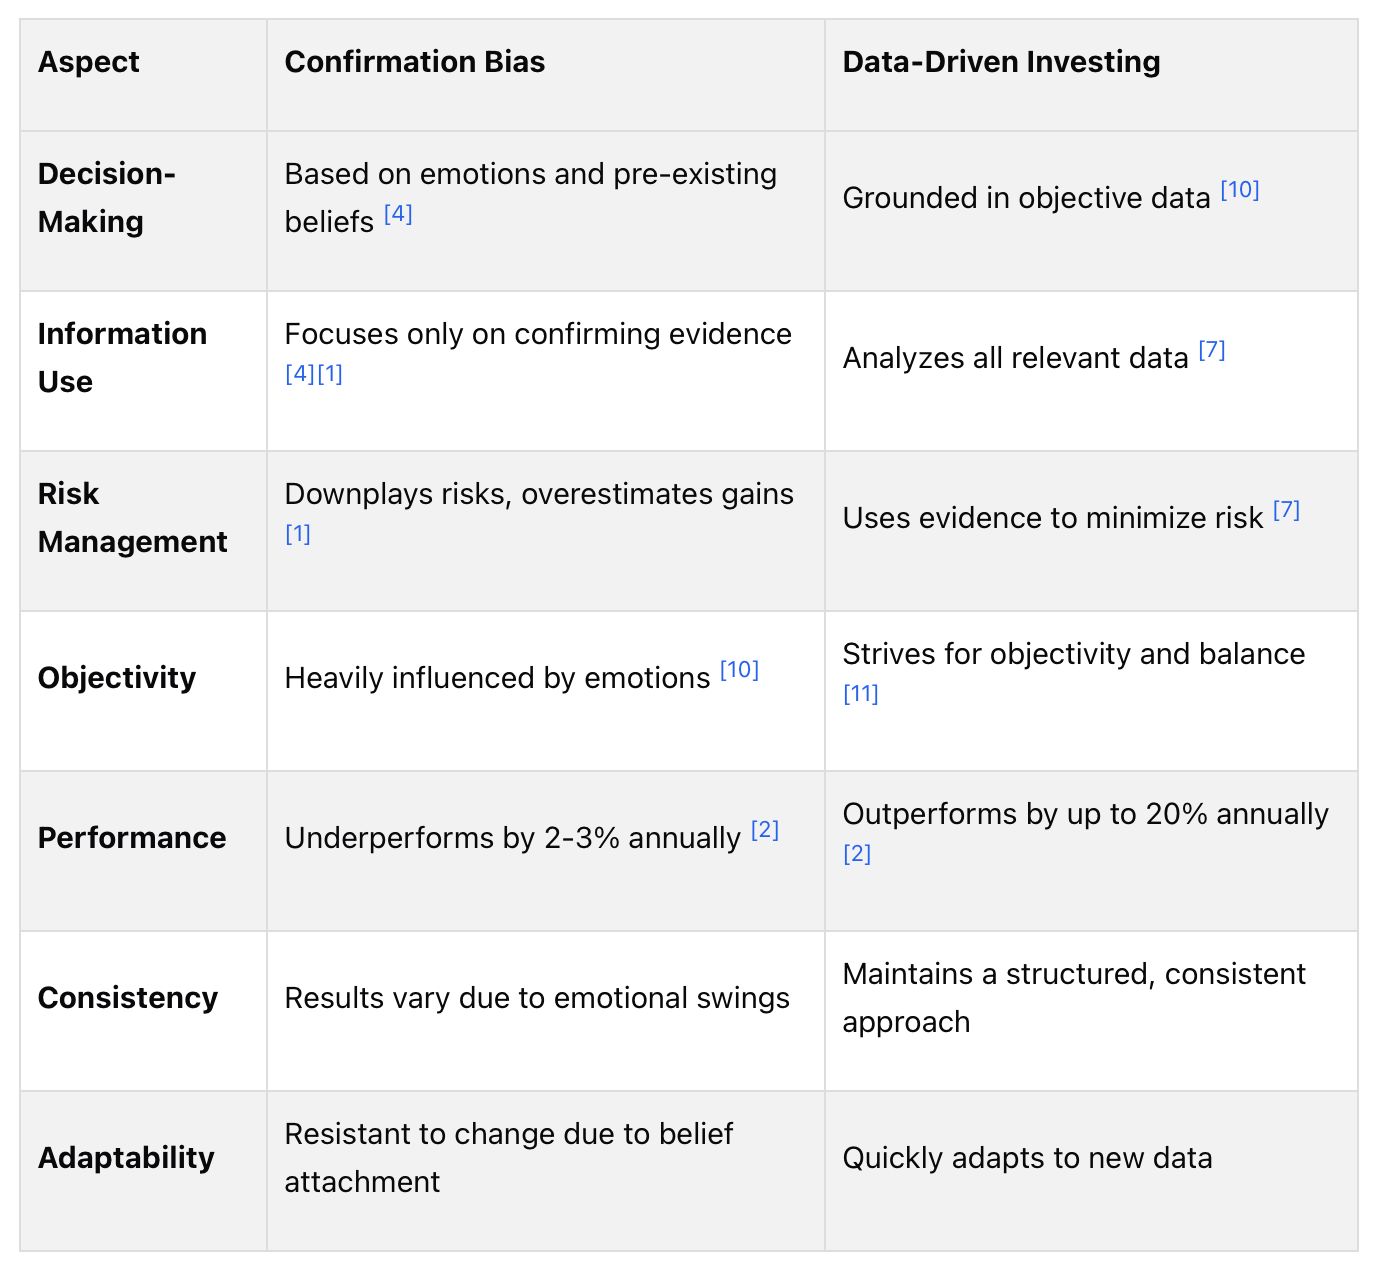Click citation [10] after "Grounded in objective data"
Screen dimensions: 1382x1270
coord(1240,190)
